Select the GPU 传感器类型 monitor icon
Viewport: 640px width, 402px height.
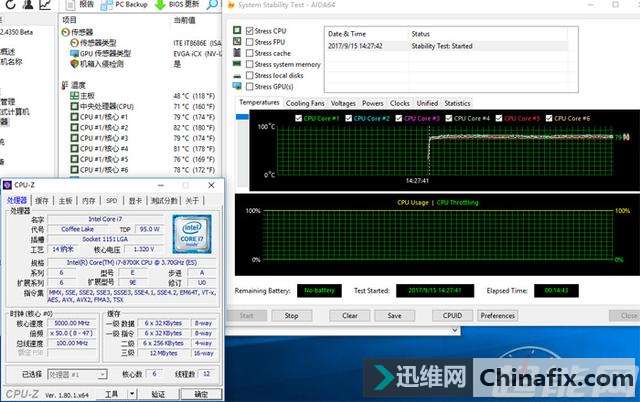pyautogui.click(x=74, y=53)
